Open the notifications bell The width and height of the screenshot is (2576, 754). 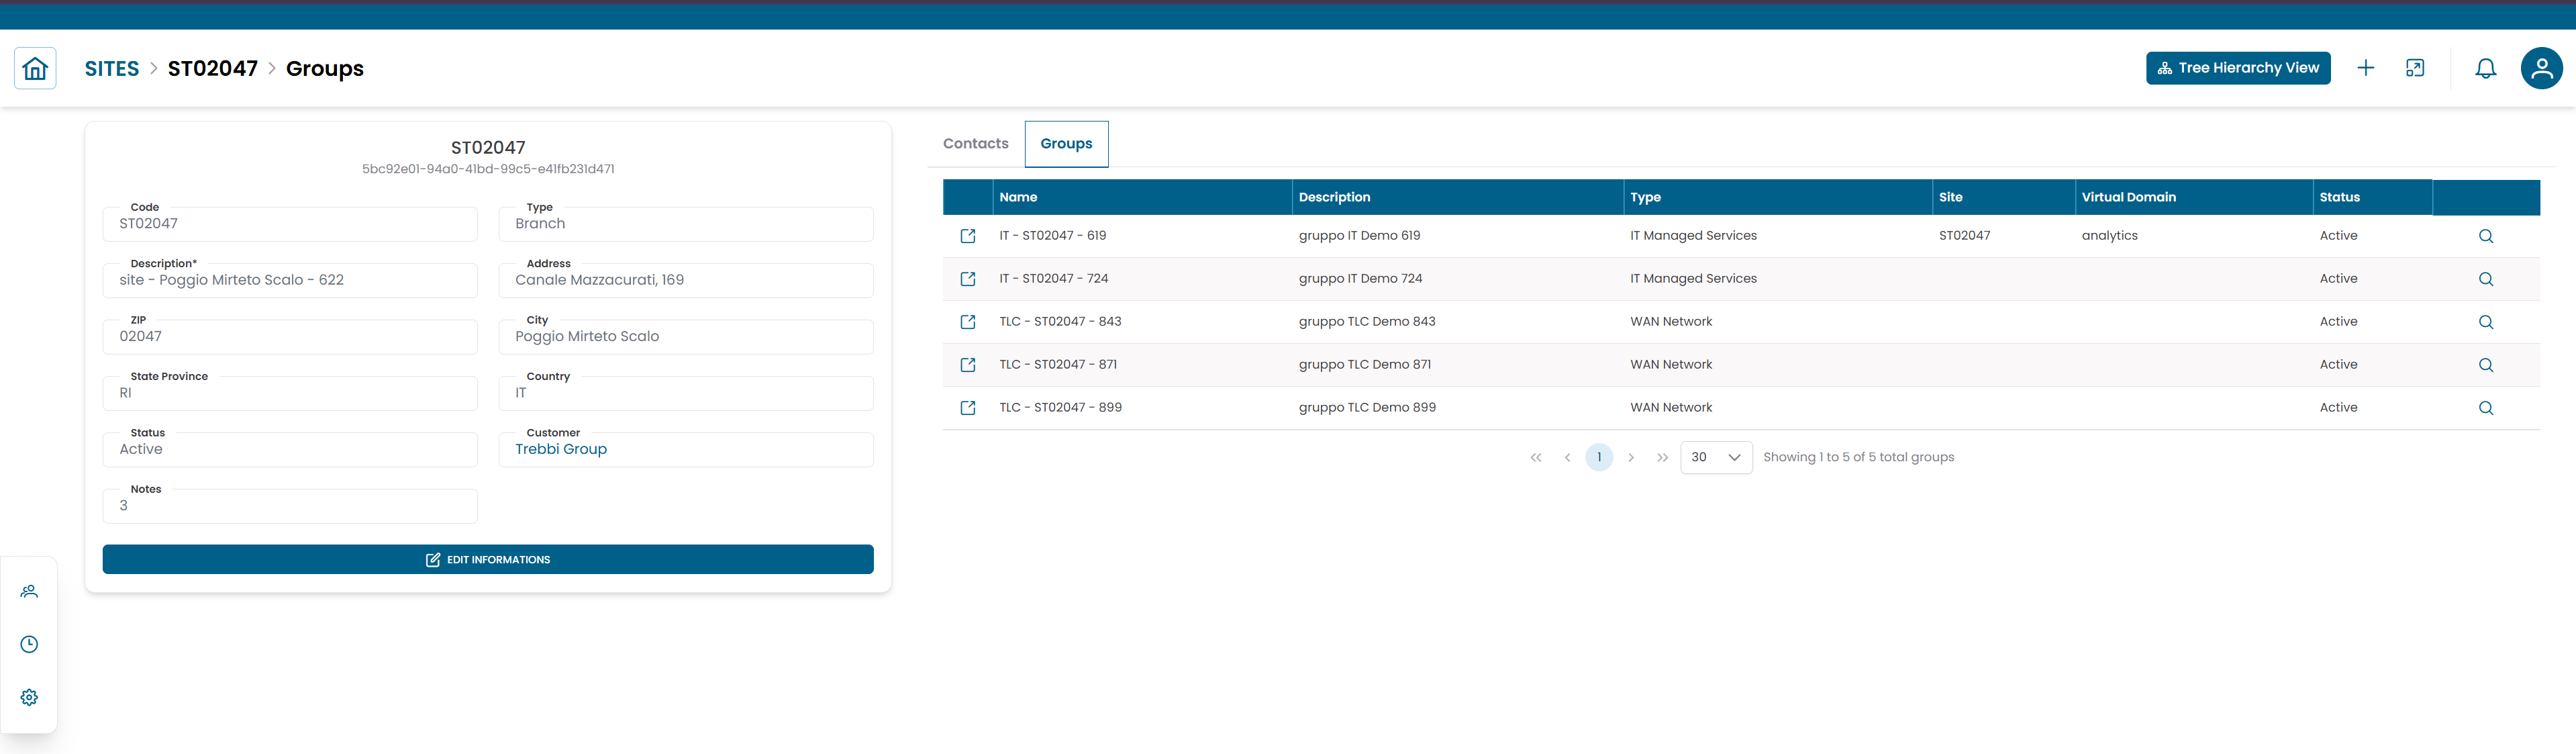2485,68
